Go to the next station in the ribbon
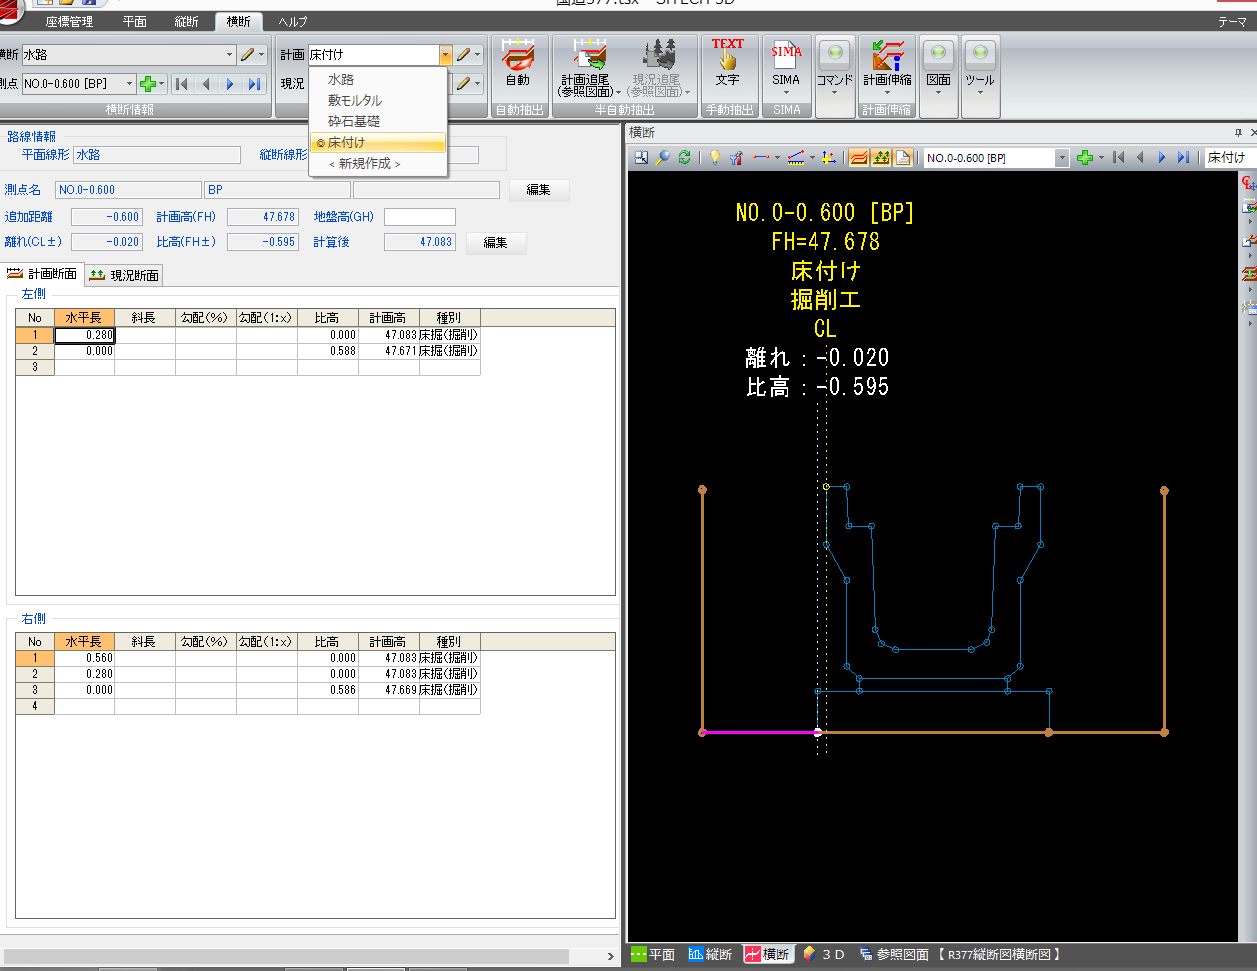1257x971 pixels. (x=230, y=84)
